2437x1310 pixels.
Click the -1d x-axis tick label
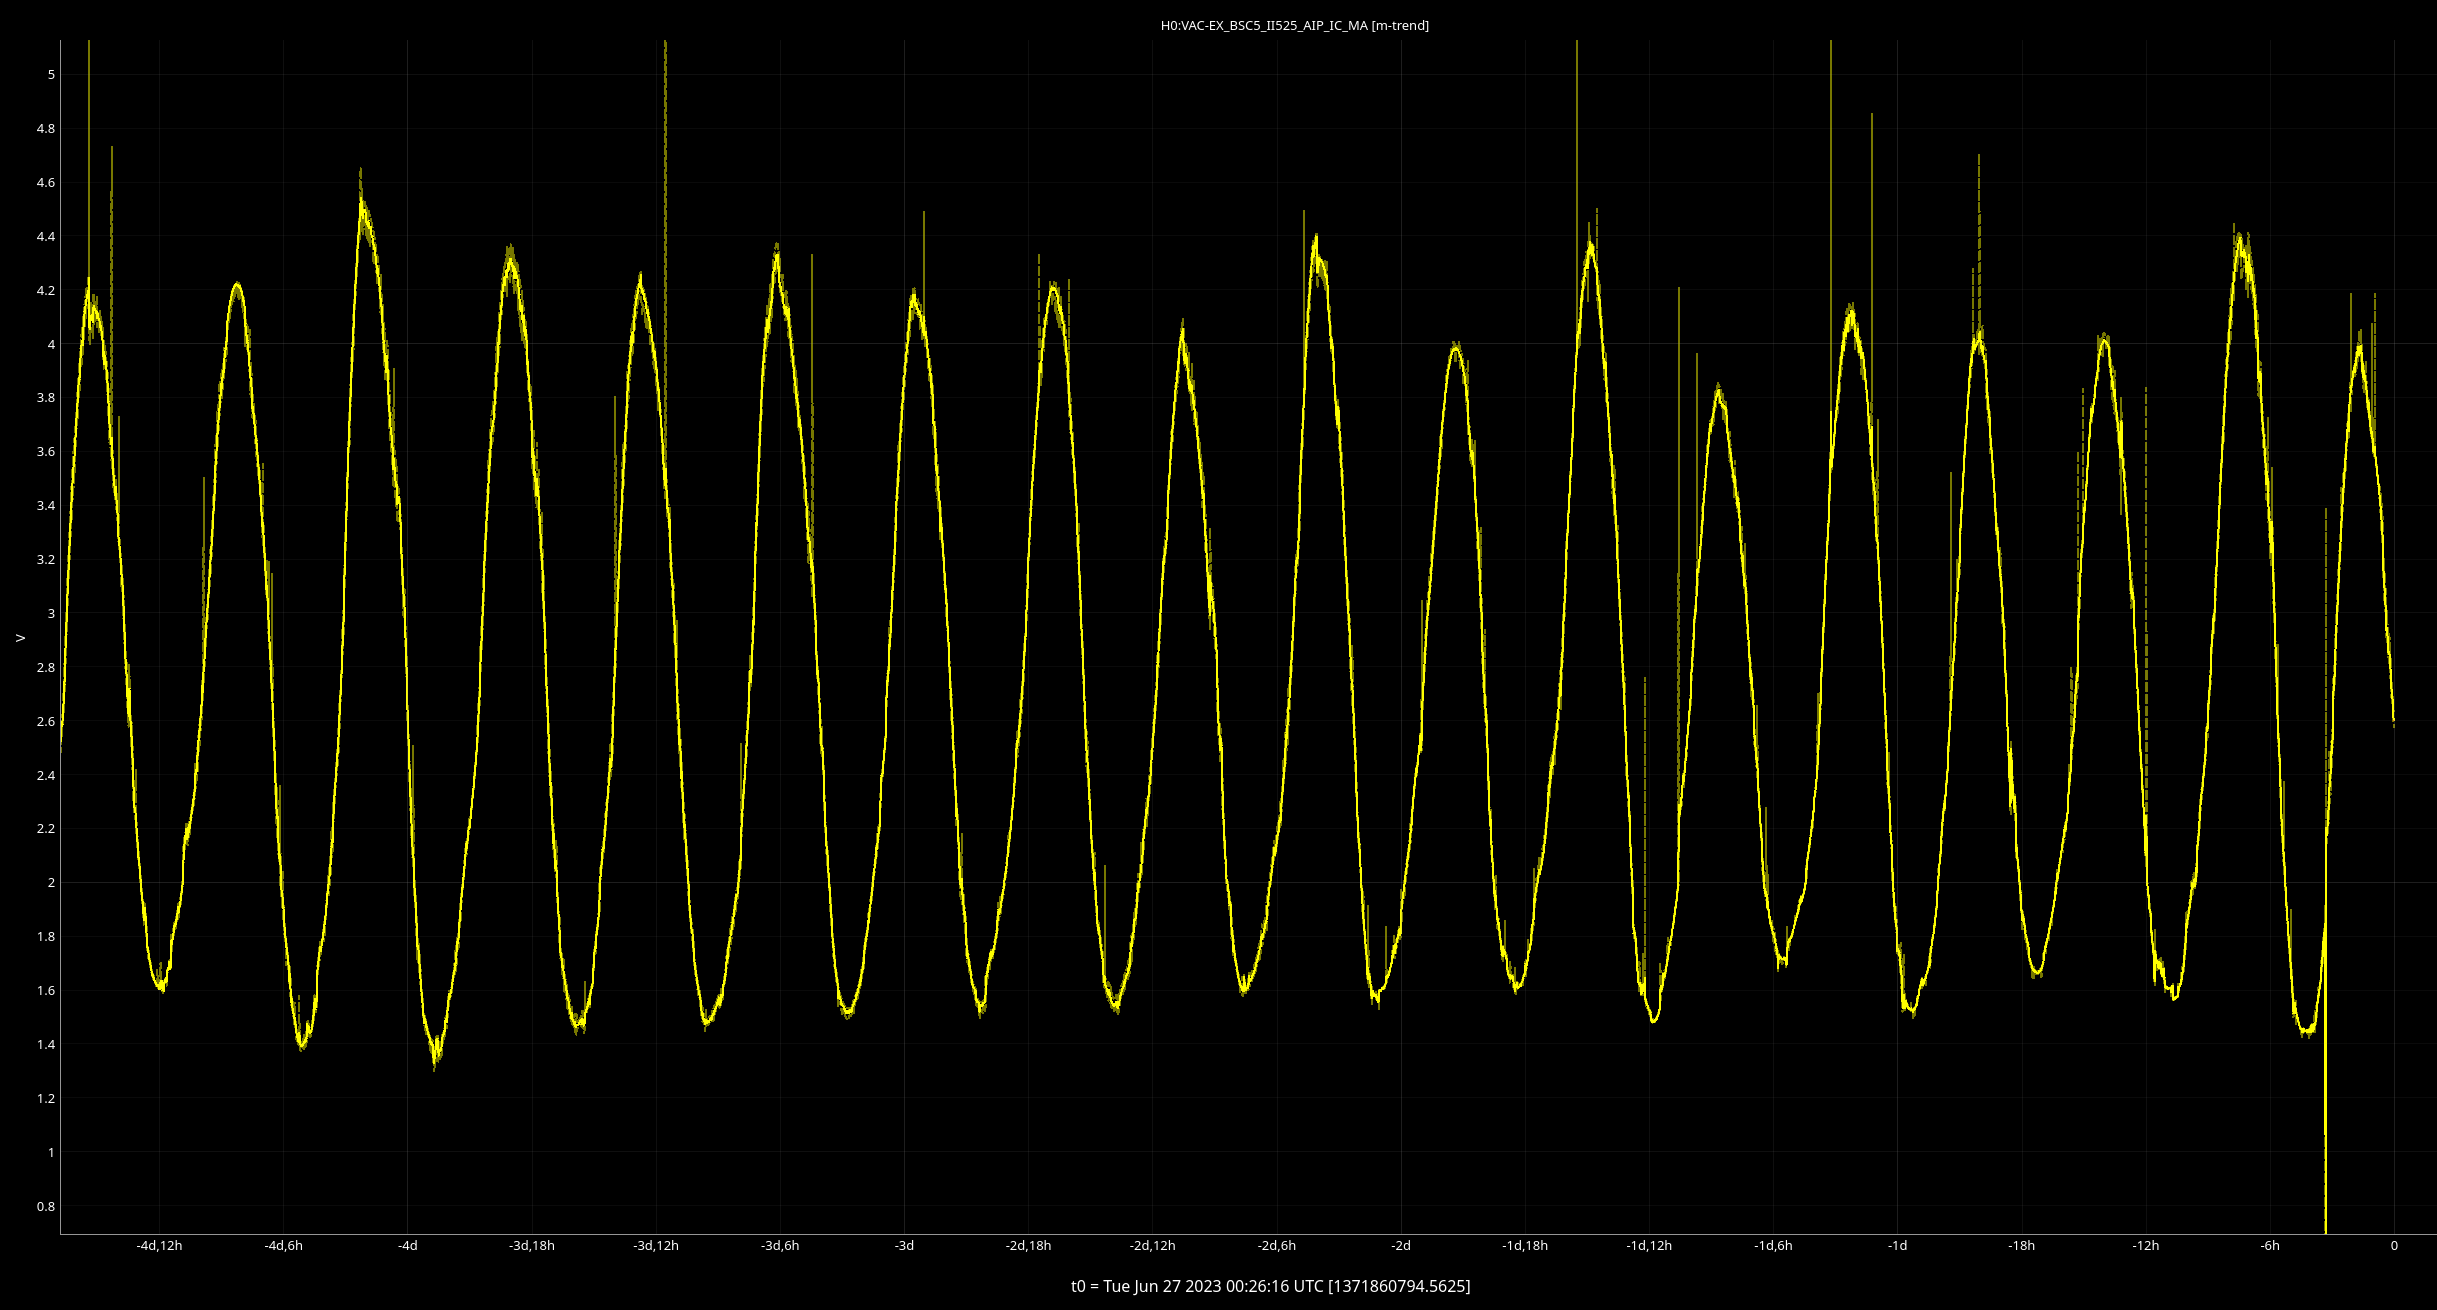point(1897,1246)
